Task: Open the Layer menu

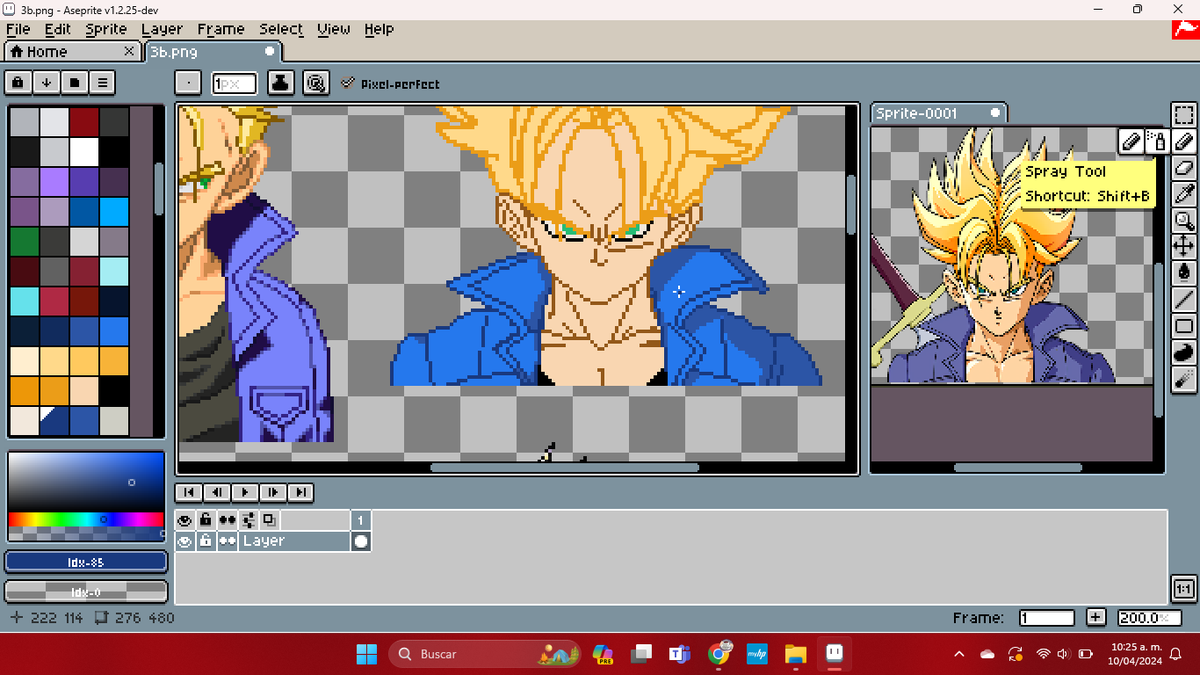Action: point(162,29)
